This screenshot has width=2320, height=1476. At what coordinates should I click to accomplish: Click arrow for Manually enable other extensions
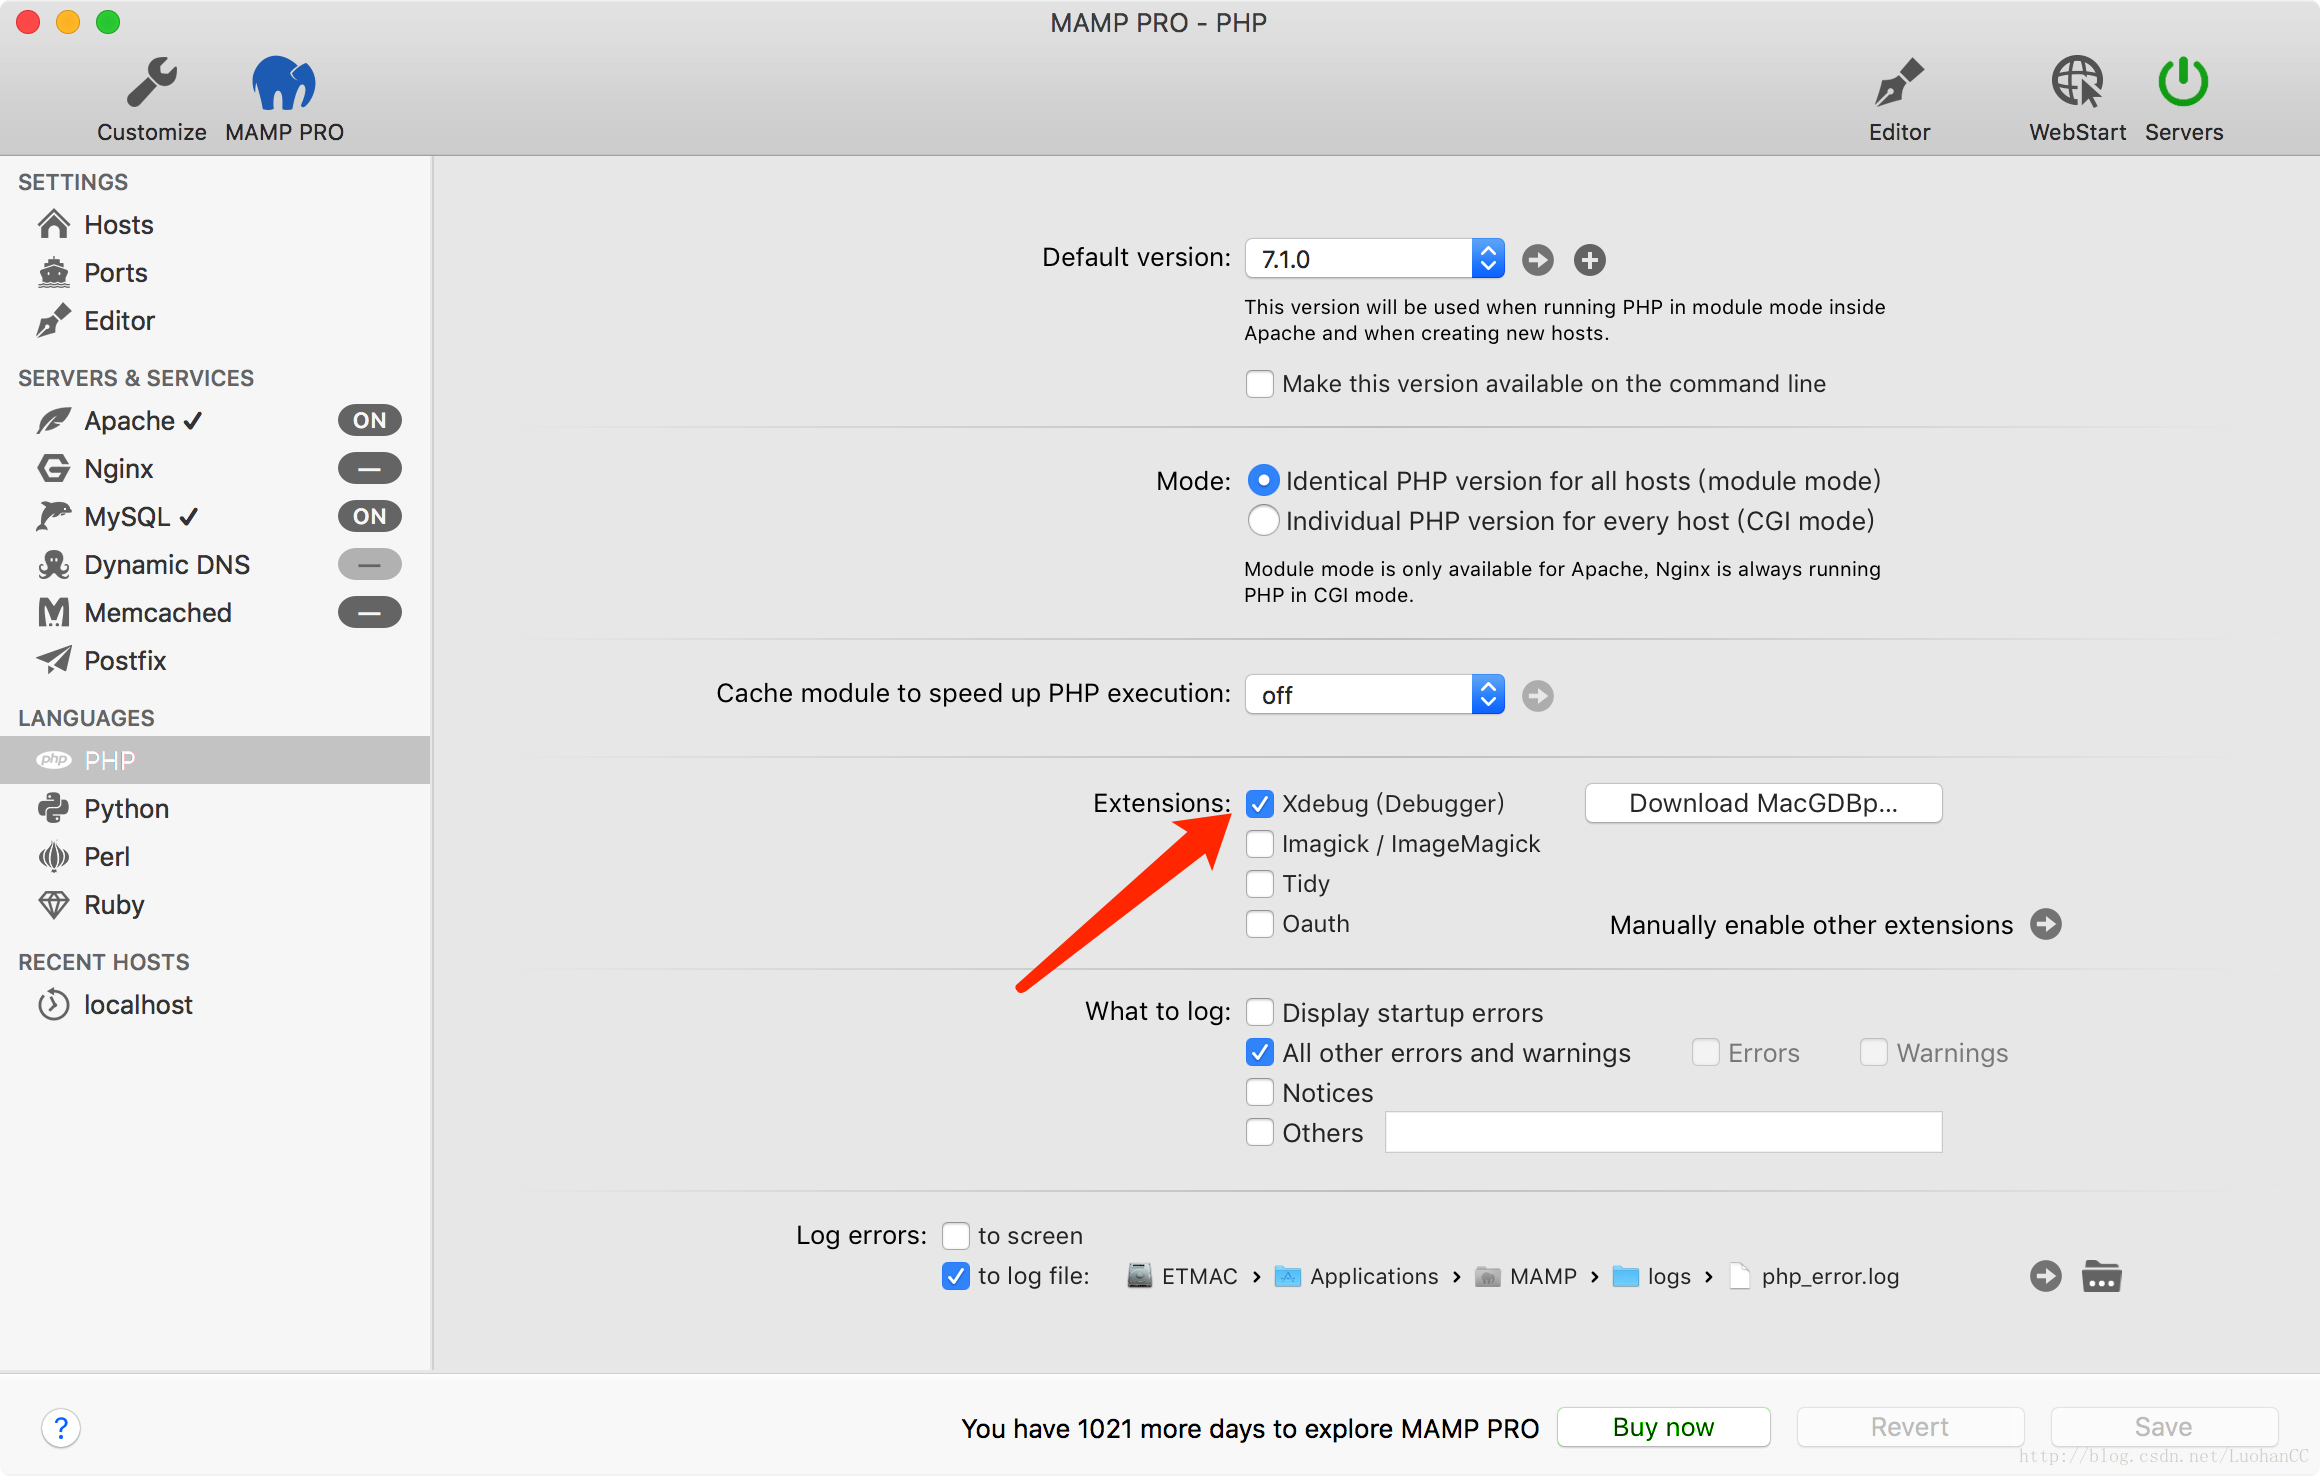(2045, 924)
